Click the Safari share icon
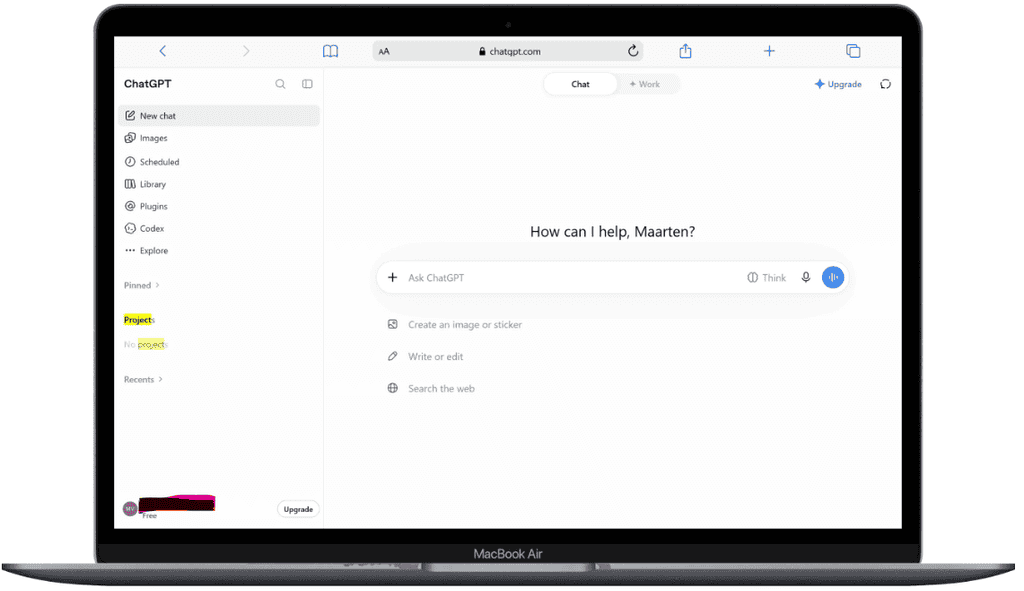 point(685,51)
